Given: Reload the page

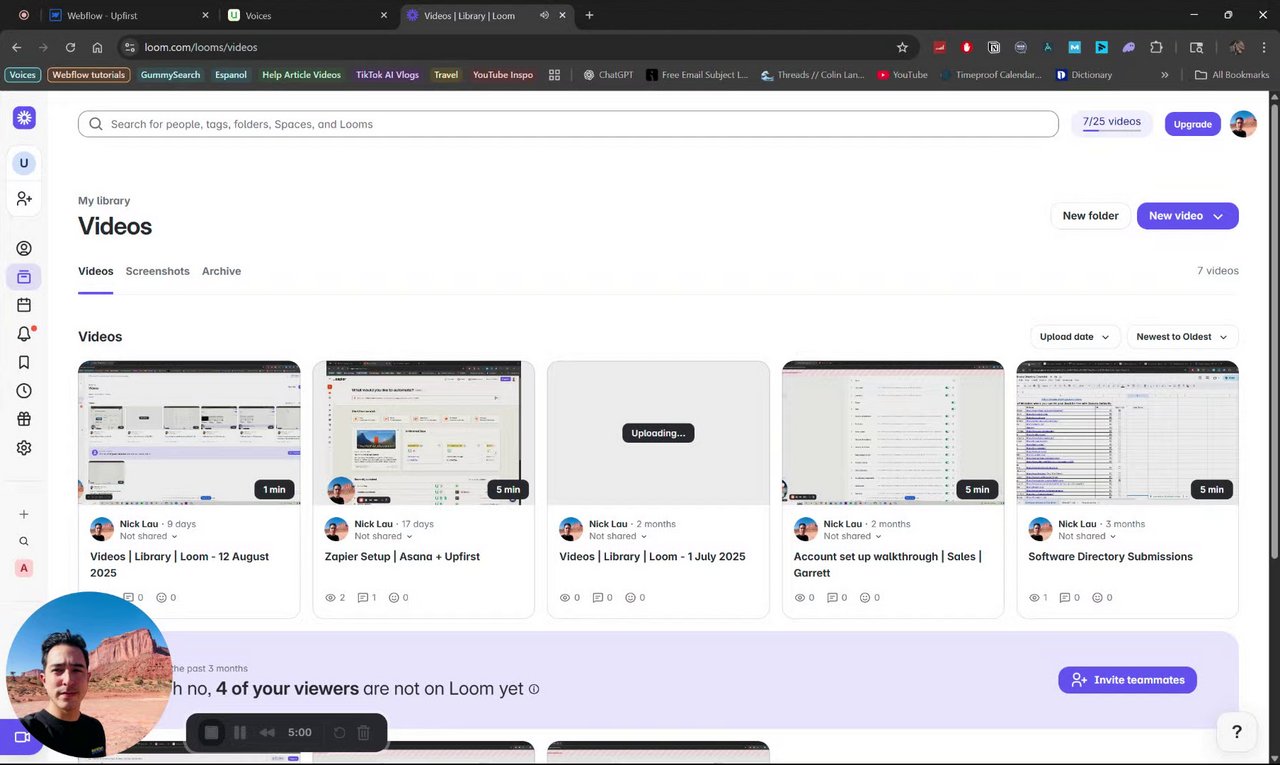Looking at the screenshot, I should point(70,47).
